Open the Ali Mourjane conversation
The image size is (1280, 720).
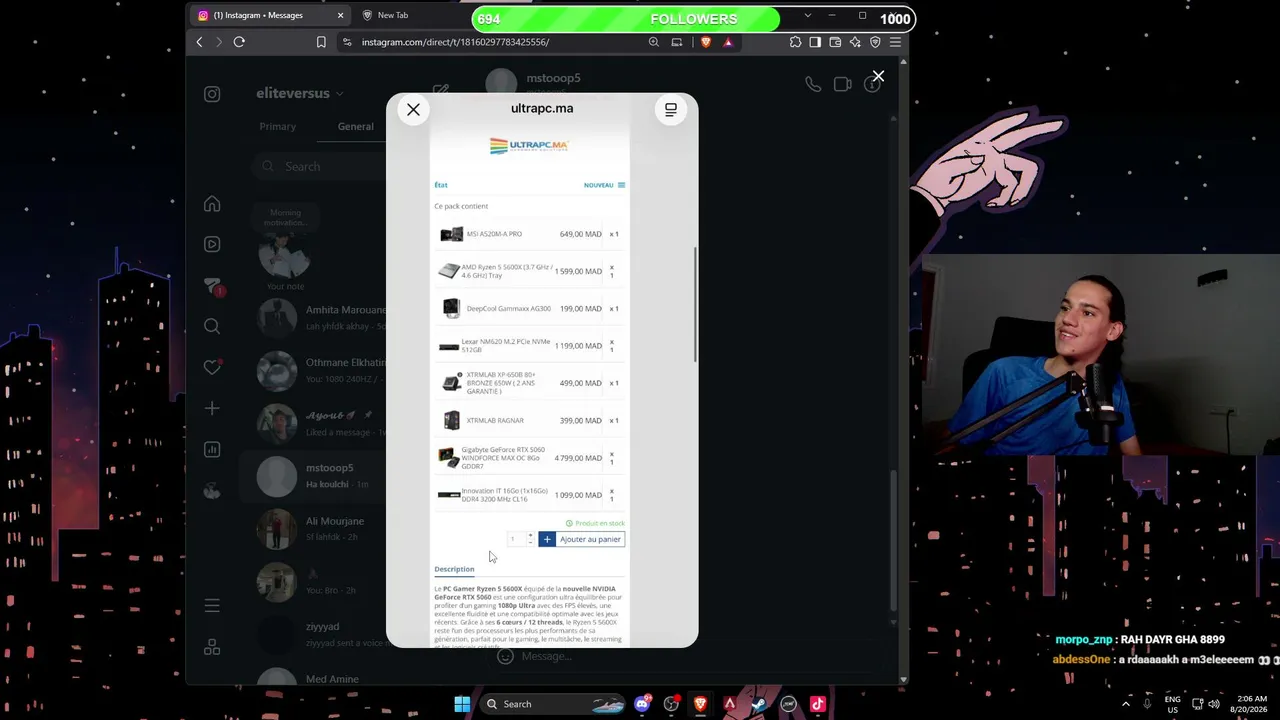(320, 528)
